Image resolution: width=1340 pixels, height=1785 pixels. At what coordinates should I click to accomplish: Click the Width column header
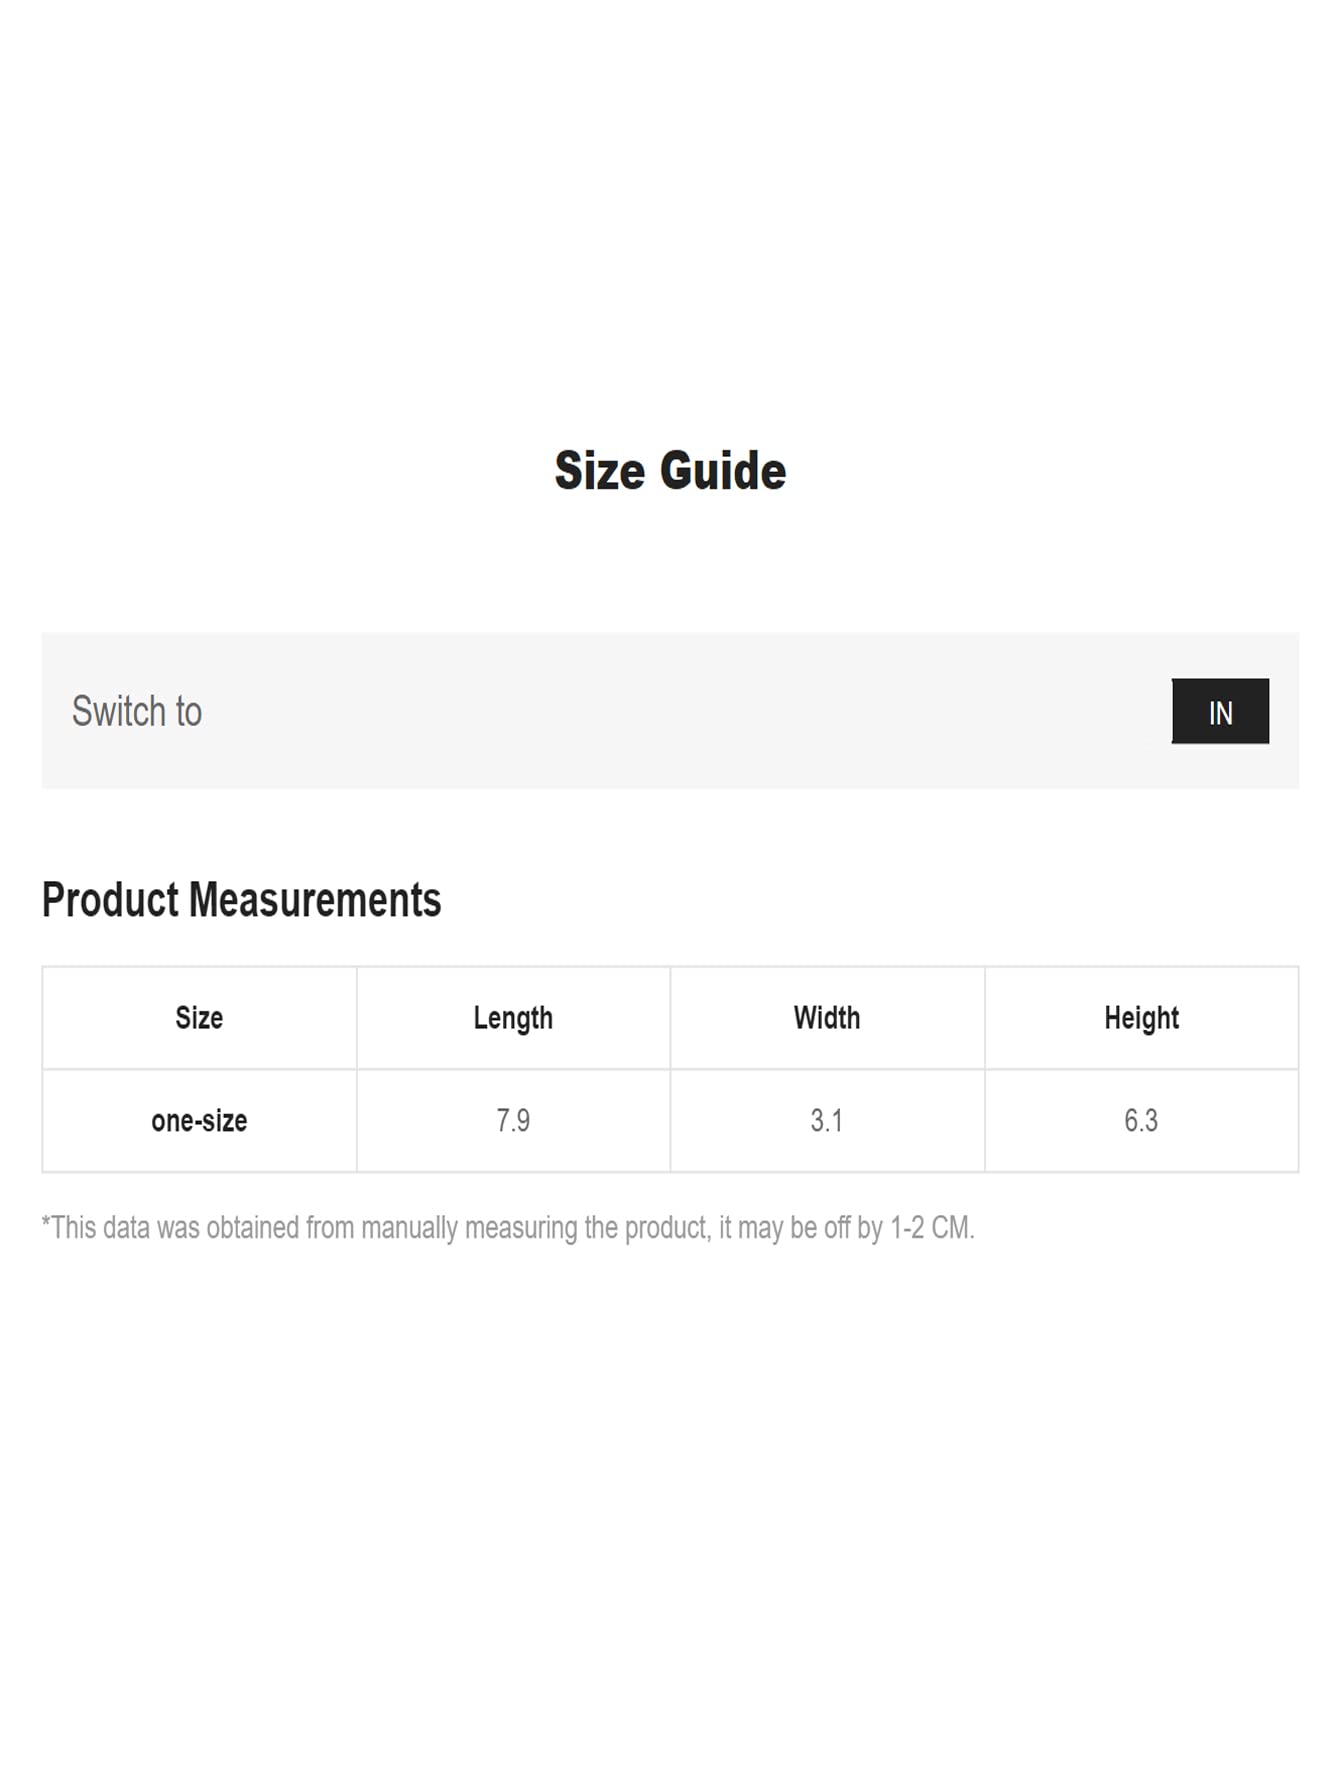(827, 1018)
